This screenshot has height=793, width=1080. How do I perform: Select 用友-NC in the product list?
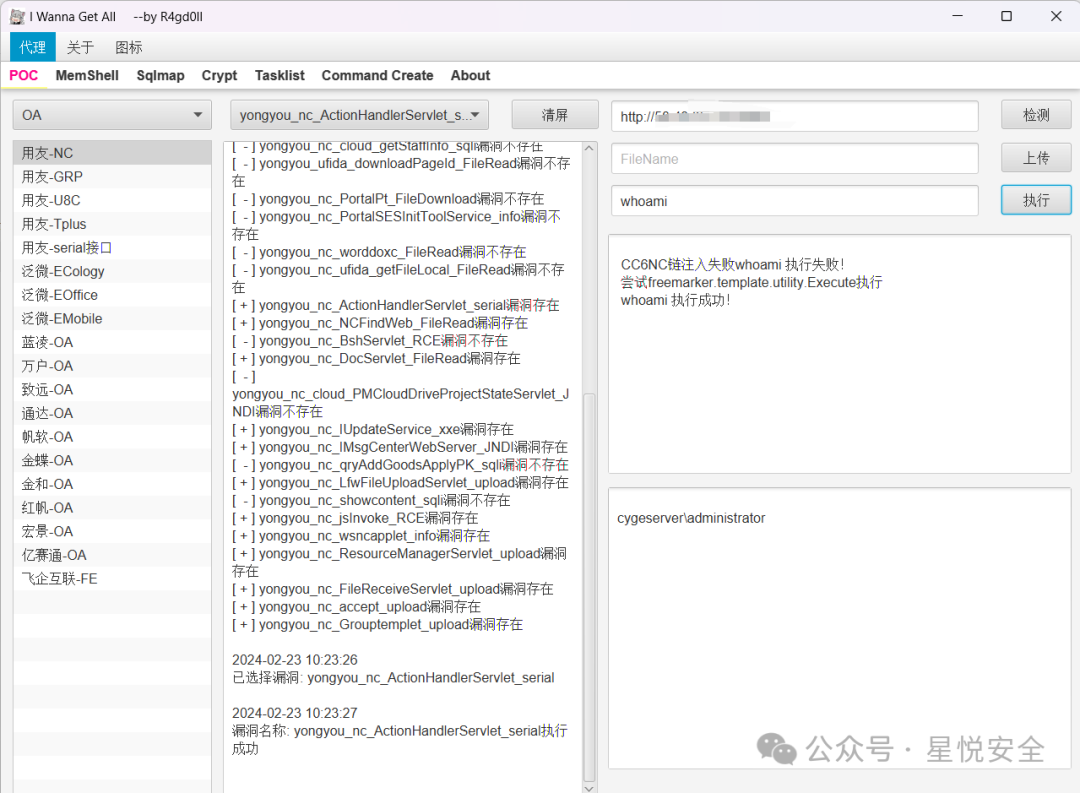click(x=112, y=153)
